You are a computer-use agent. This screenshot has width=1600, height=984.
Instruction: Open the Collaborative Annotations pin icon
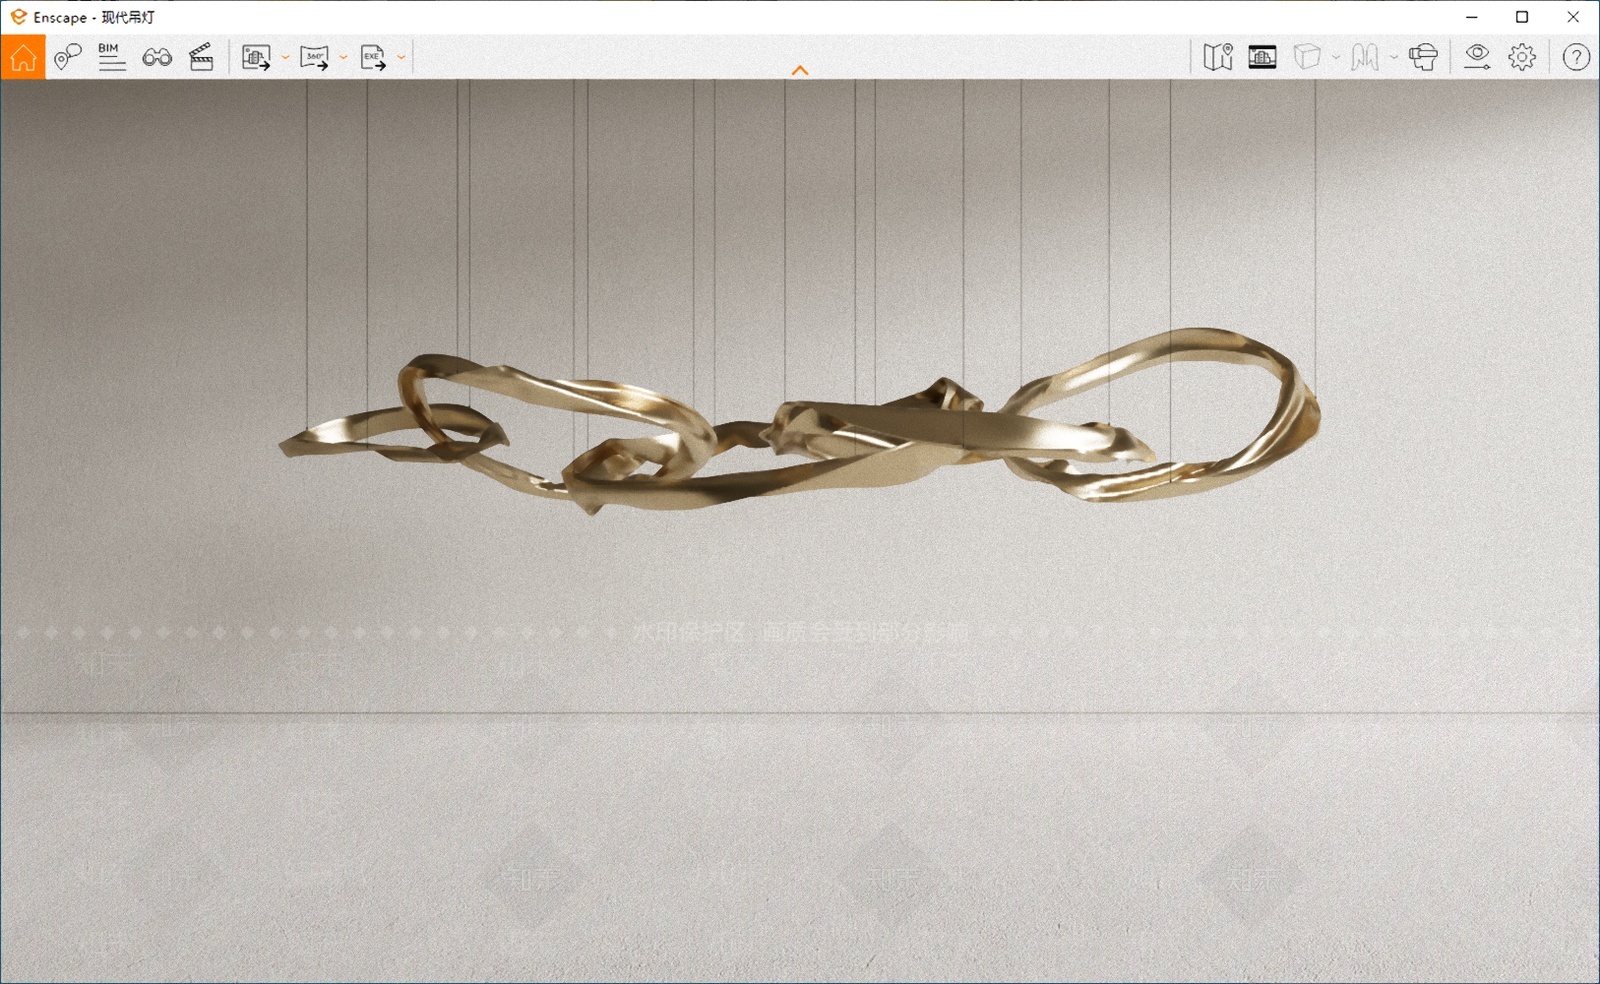pos(67,57)
